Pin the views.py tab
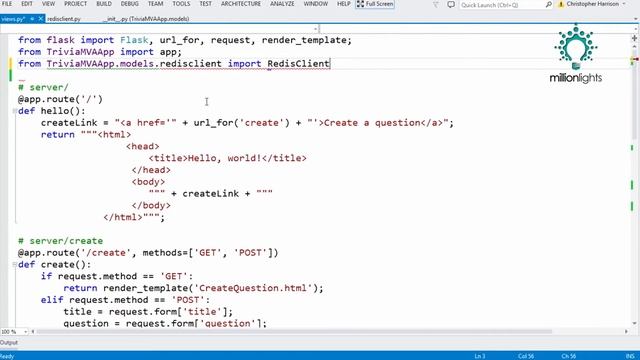640x360 pixels. [32, 19]
